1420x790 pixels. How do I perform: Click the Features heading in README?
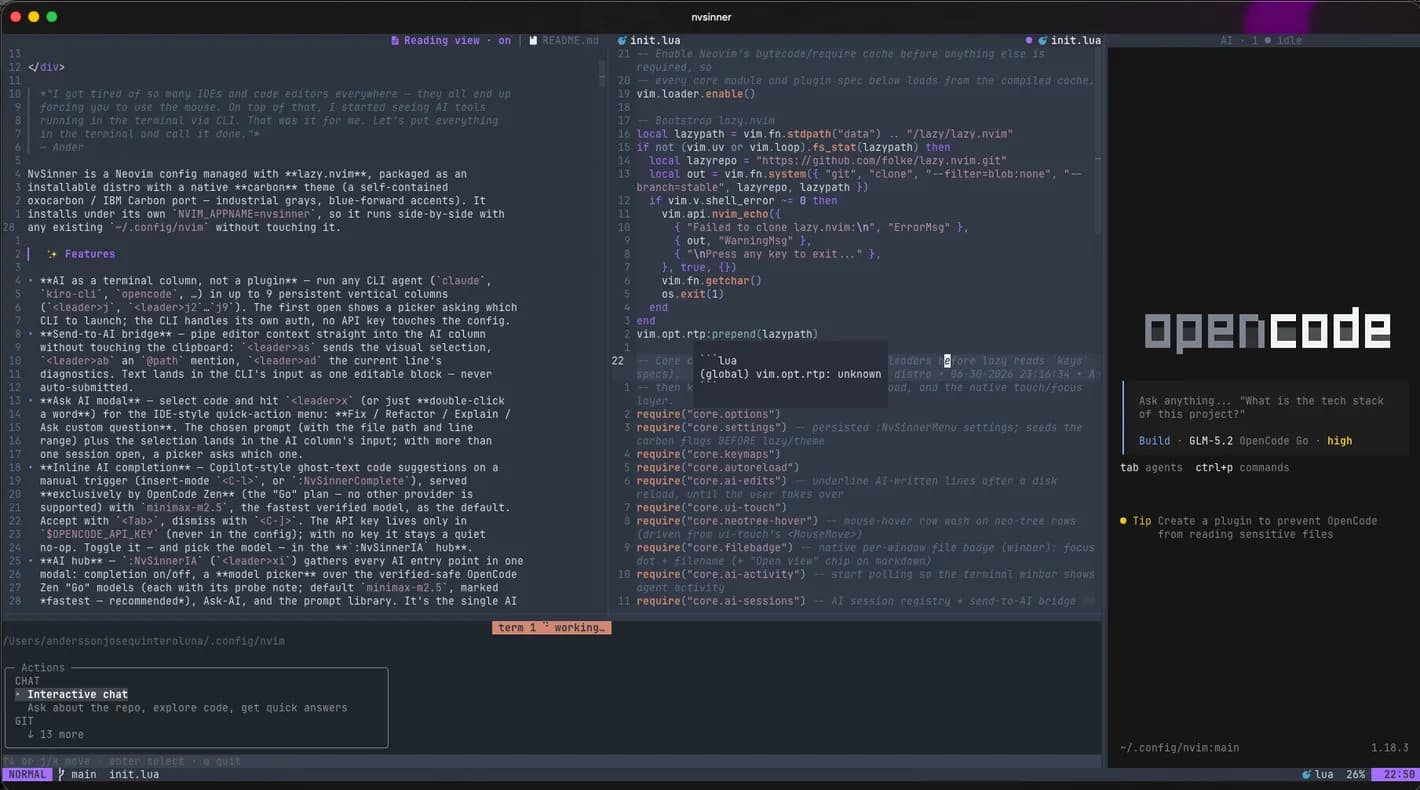click(90, 254)
